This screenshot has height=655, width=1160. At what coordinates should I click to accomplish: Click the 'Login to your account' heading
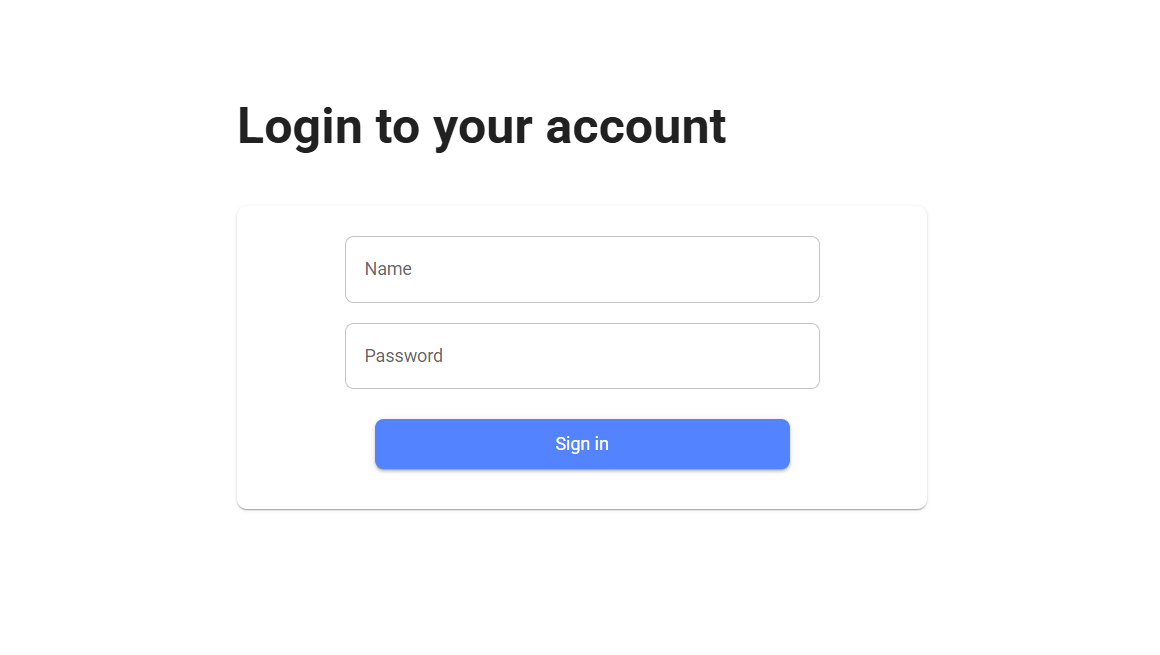481,126
